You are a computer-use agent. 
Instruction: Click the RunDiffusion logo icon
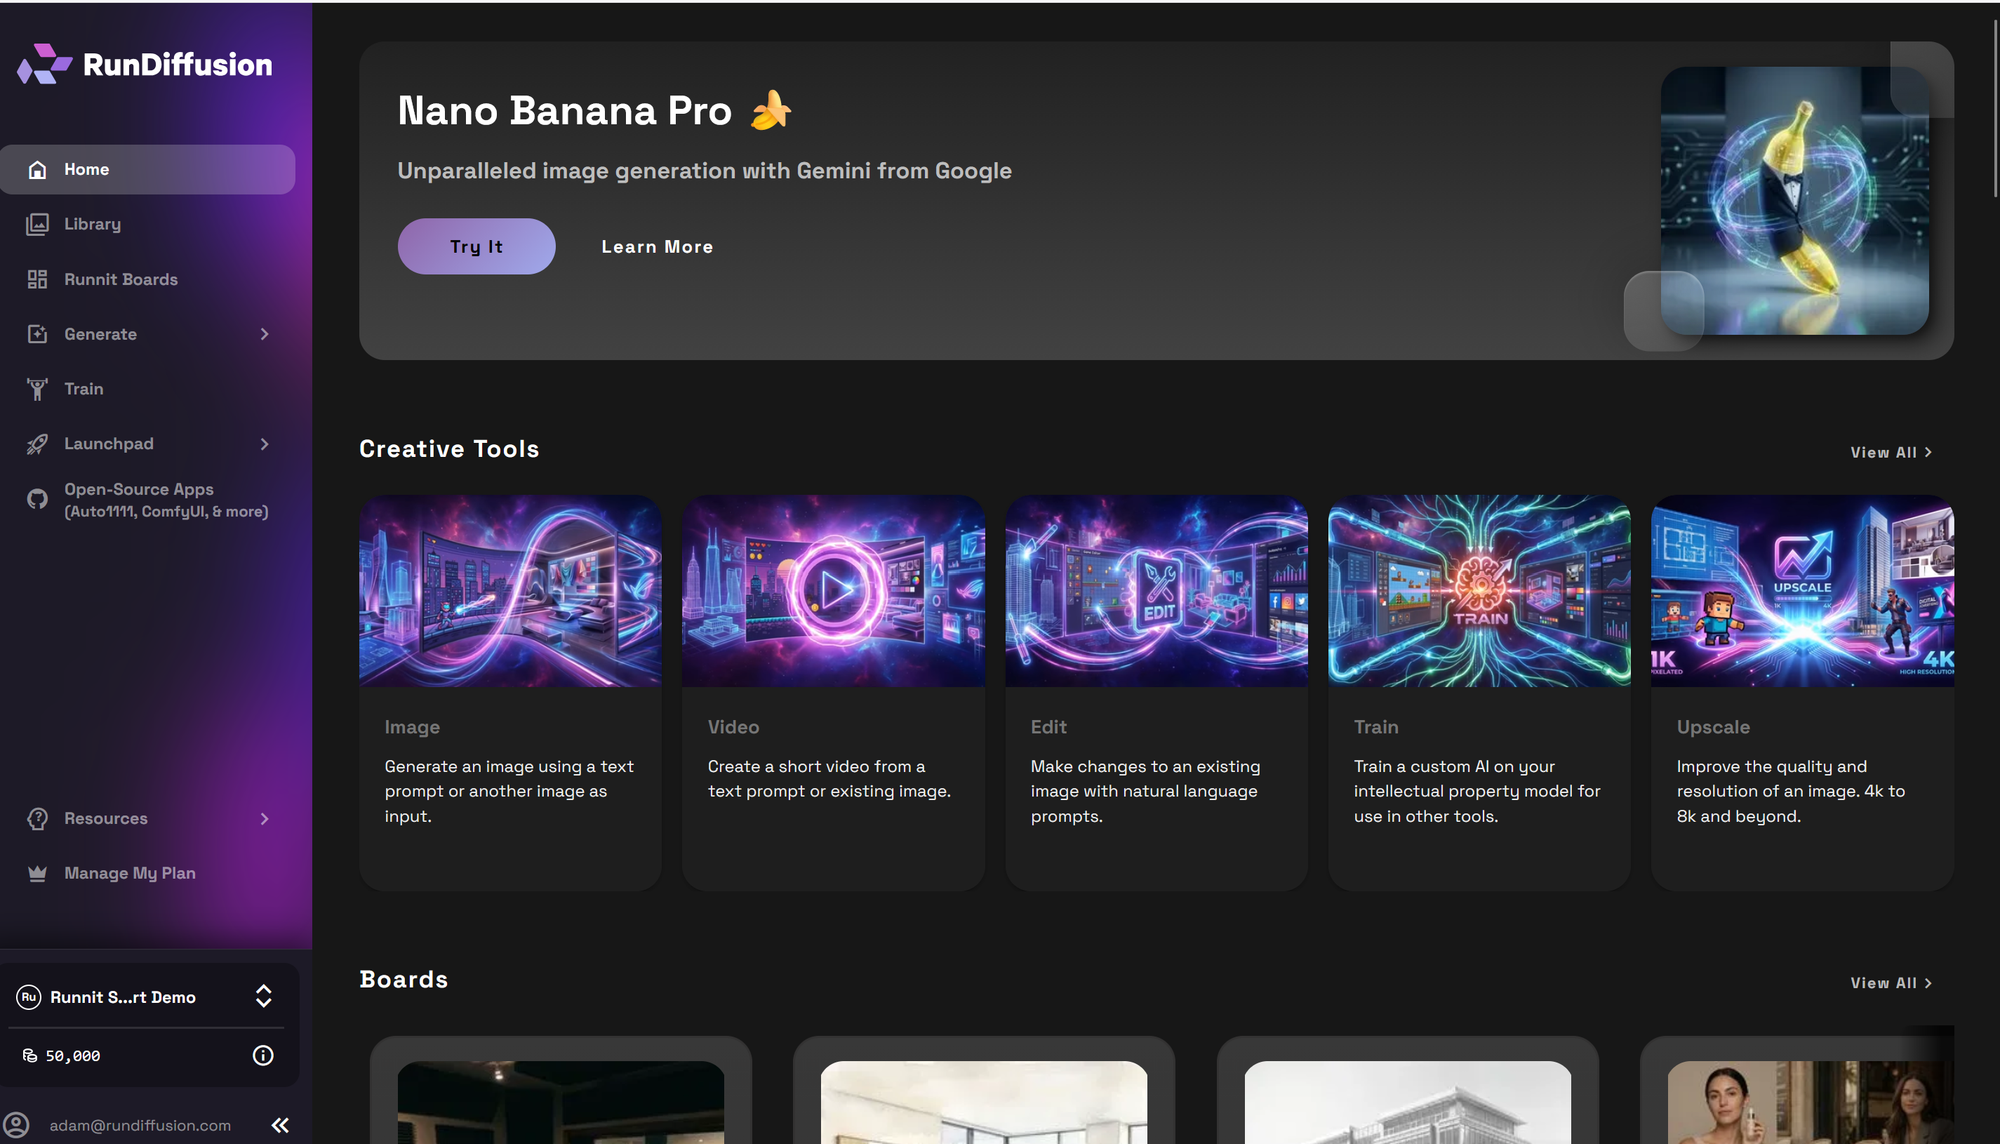click(44, 64)
